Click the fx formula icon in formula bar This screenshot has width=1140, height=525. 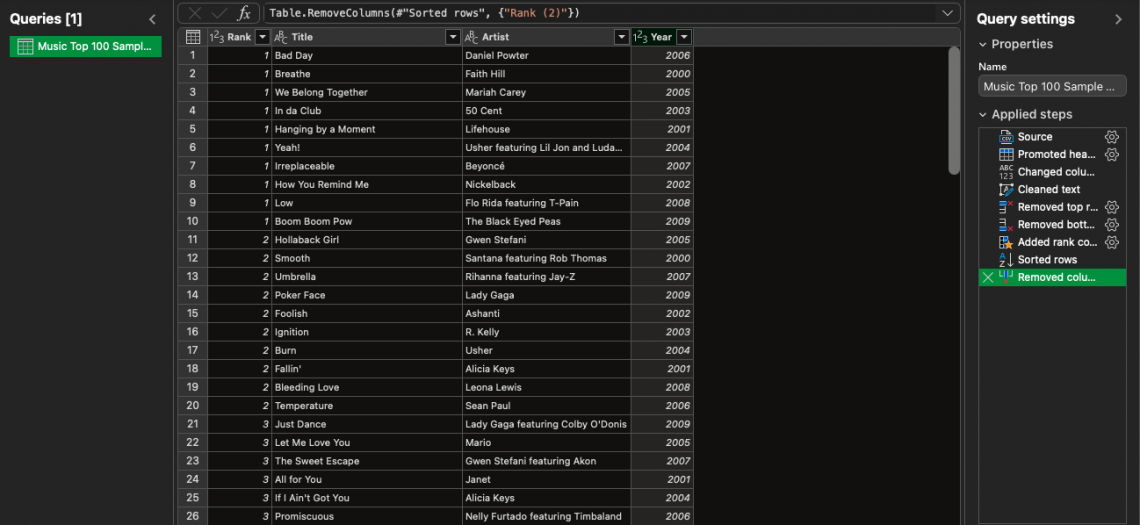(x=243, y=13)
